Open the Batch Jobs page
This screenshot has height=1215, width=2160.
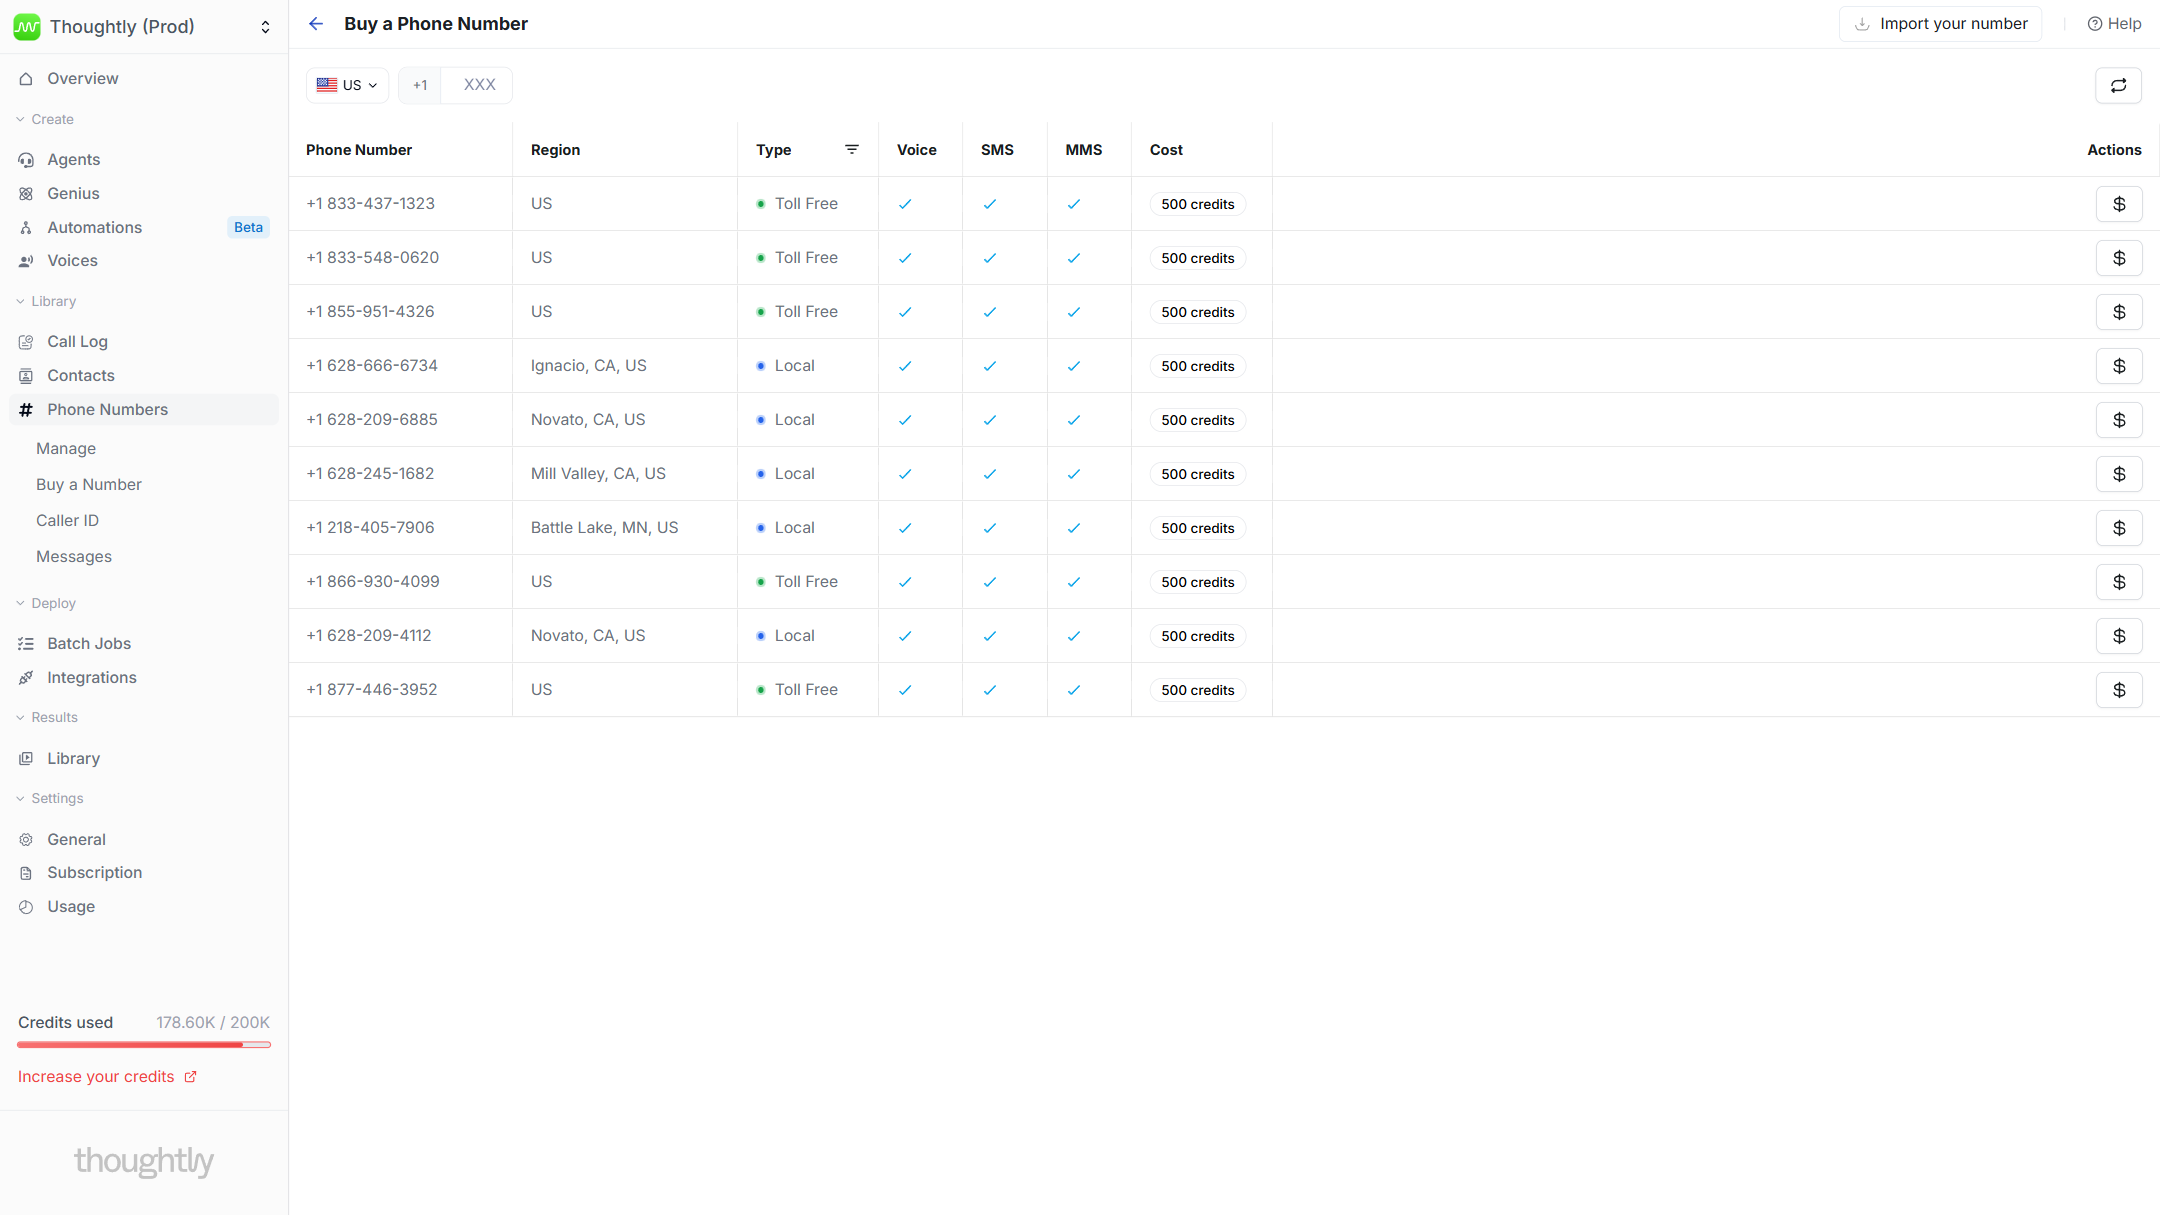89,644
